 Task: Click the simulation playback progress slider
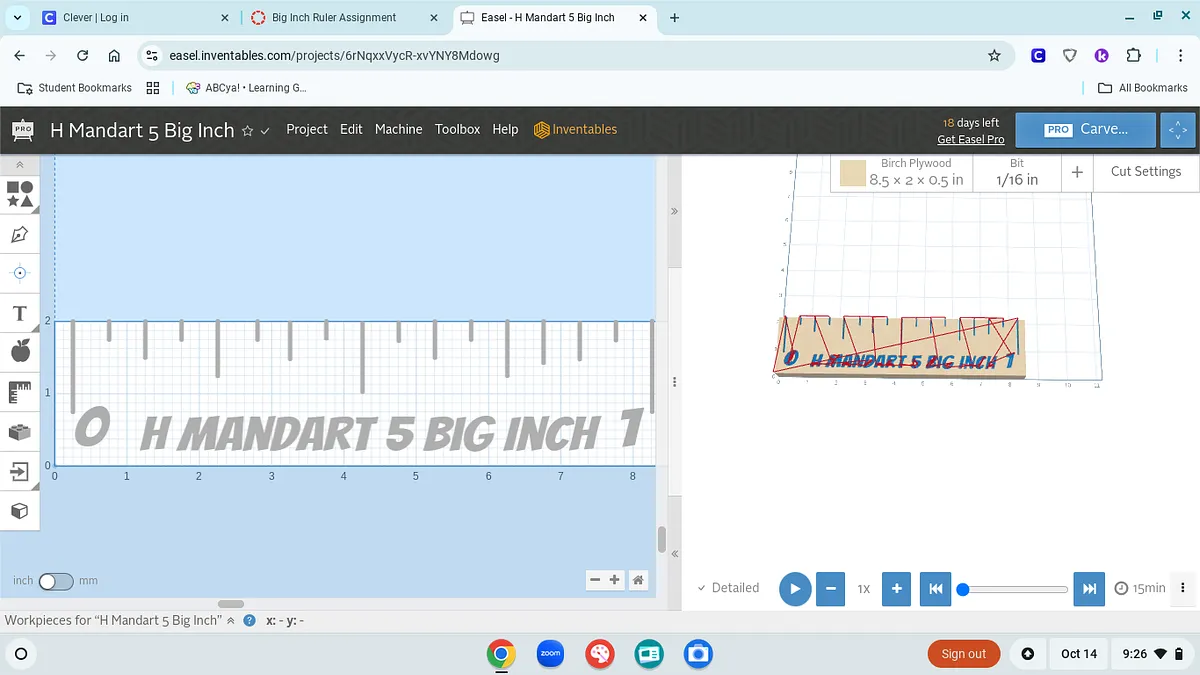tap(1015, 589)
